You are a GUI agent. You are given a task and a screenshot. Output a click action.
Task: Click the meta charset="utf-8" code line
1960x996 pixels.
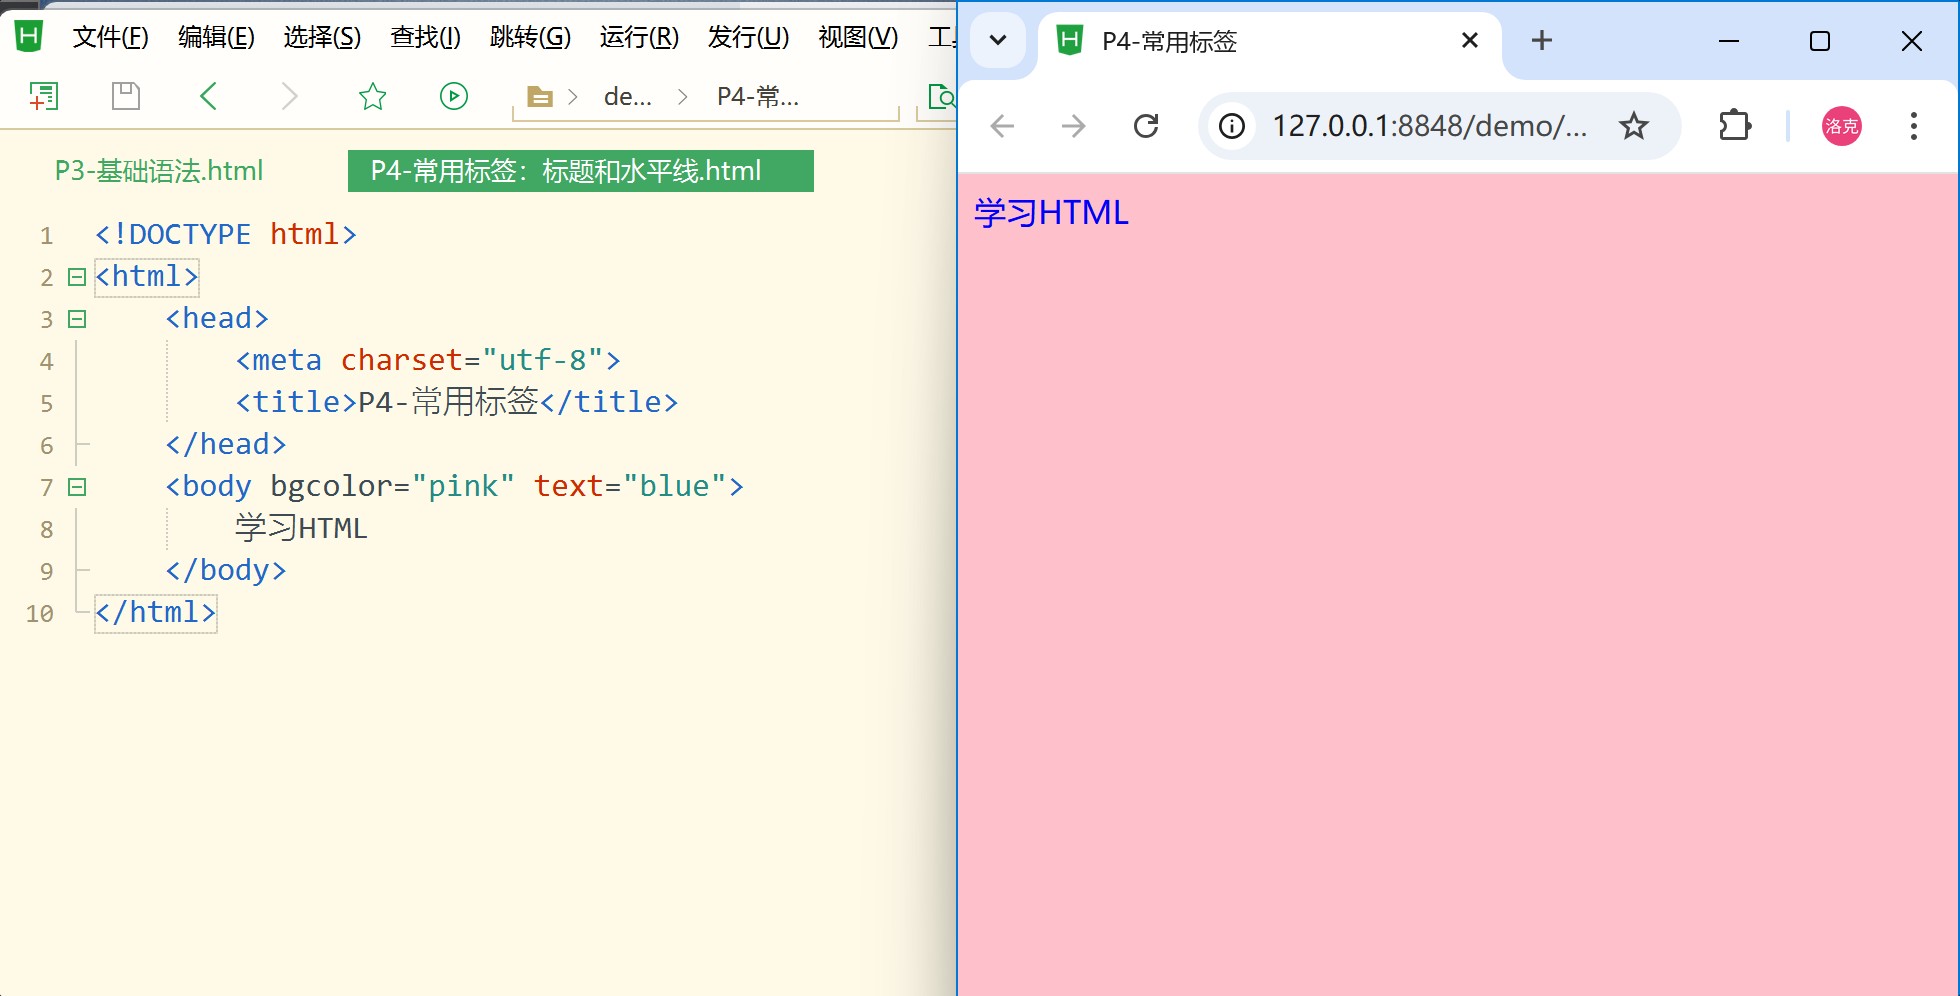[x=428, y=360]
